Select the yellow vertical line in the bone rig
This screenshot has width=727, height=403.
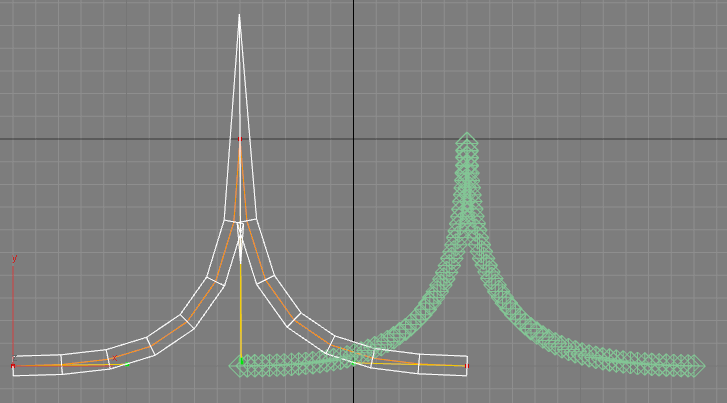pyautogui.click(x=240, y=300)
